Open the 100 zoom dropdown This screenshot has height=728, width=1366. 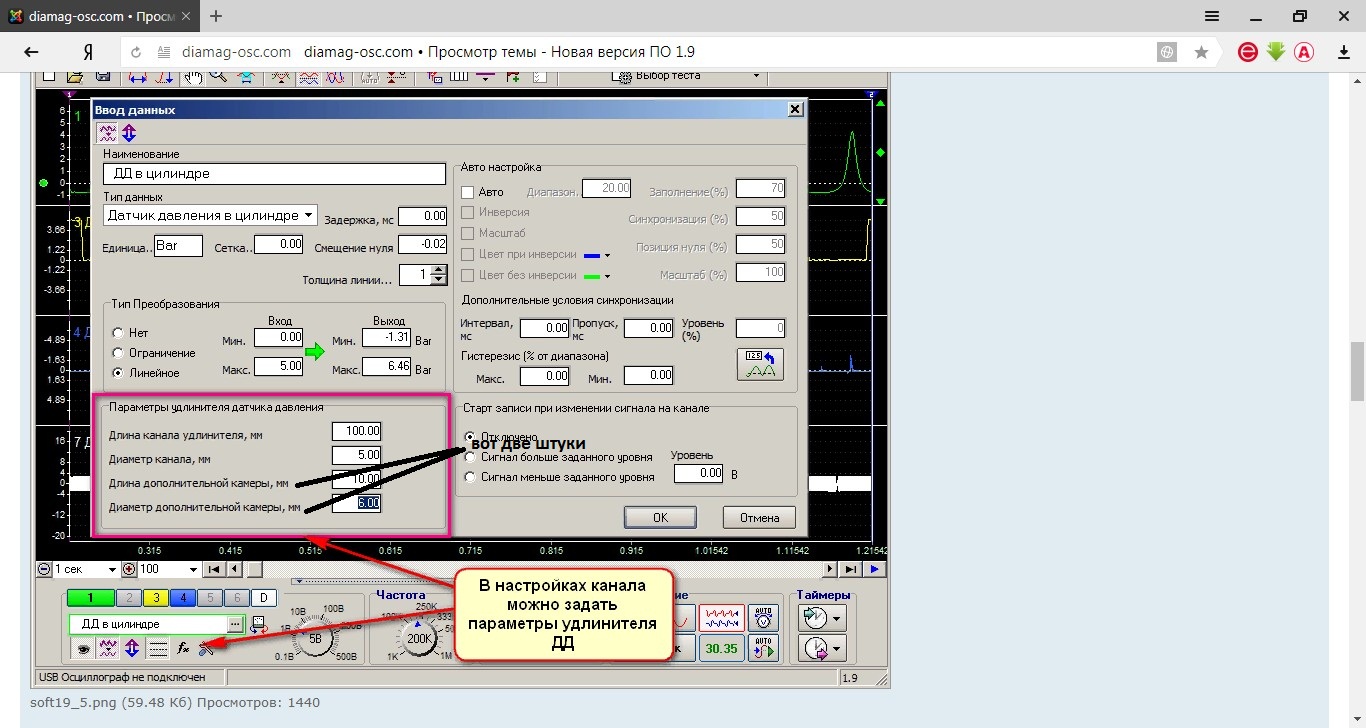point(192,569)
